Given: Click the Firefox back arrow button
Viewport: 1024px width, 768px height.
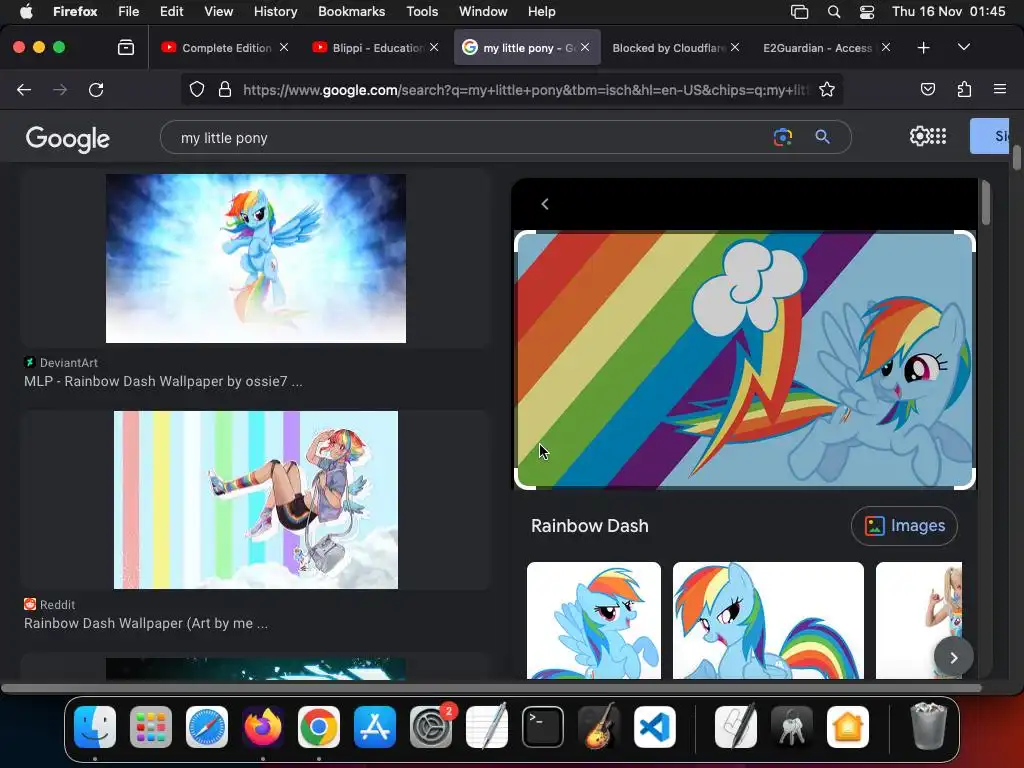Looking at the screenshot, I should (x=24, y=89).
